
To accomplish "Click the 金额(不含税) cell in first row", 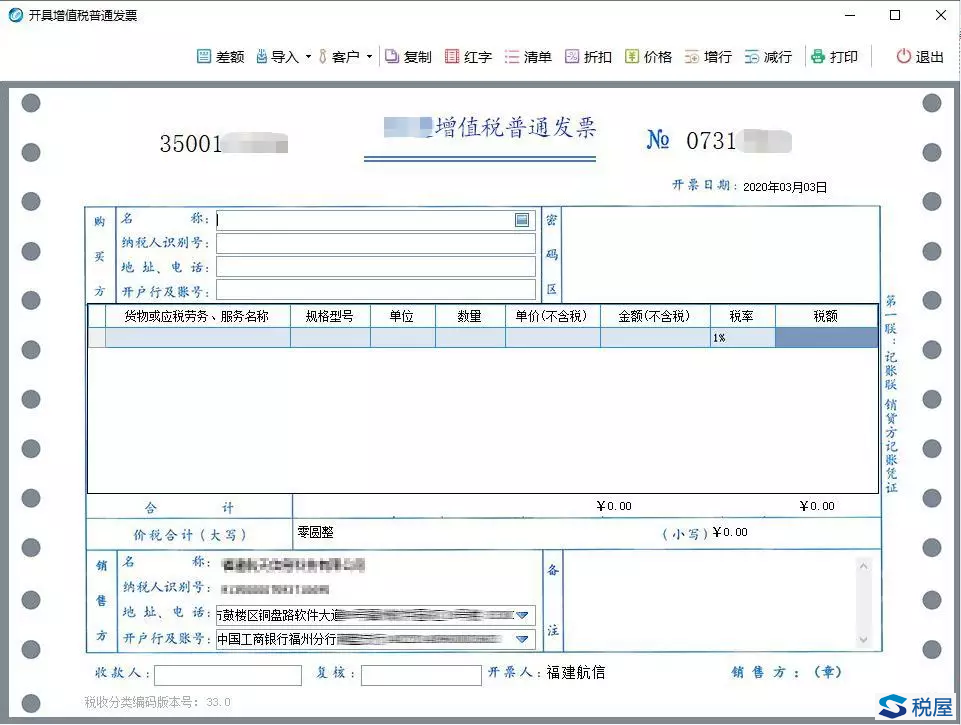I will pos(655,338).
